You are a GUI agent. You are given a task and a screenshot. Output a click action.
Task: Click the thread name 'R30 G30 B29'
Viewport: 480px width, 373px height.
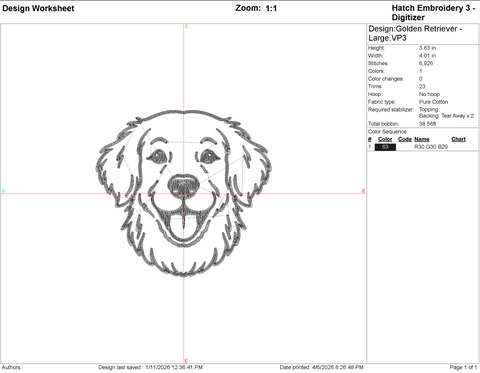pyautogui.click(x=431, y=147)
